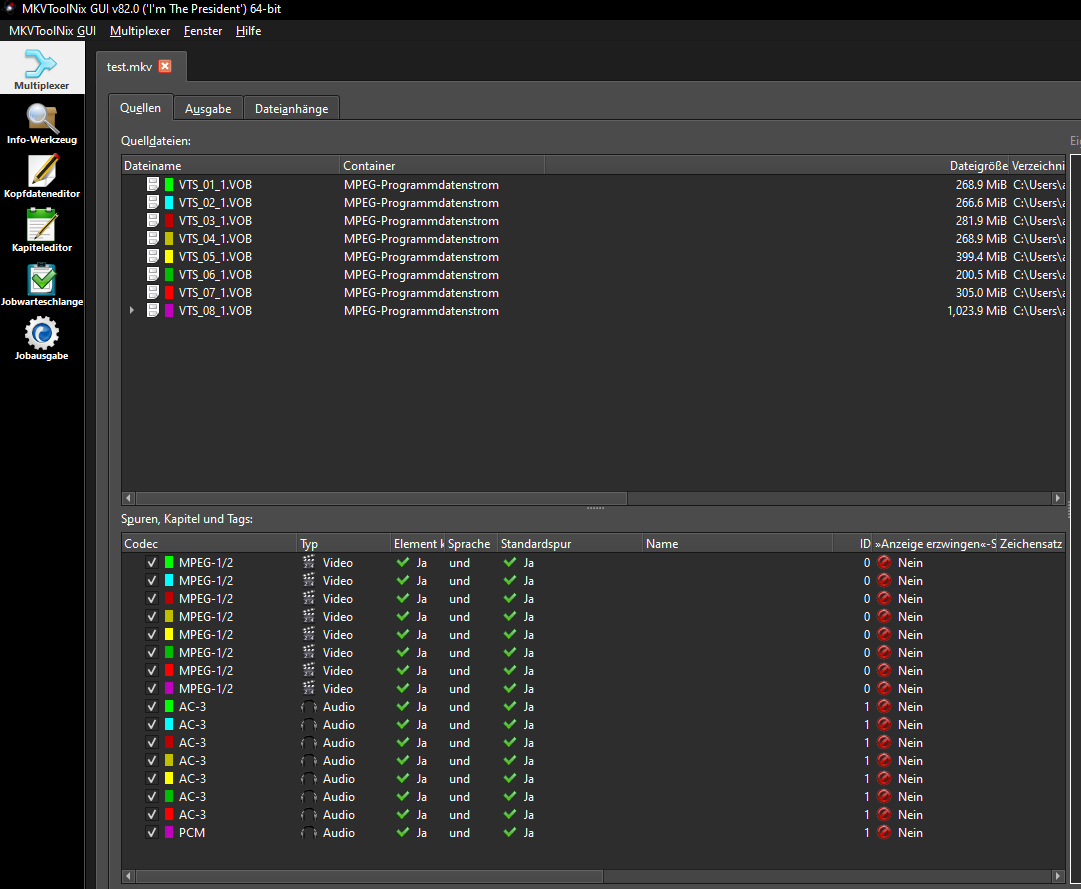Open the Kopfdateneditor tool
This screenshot has width=1081, height=889.
click(42, 177)
